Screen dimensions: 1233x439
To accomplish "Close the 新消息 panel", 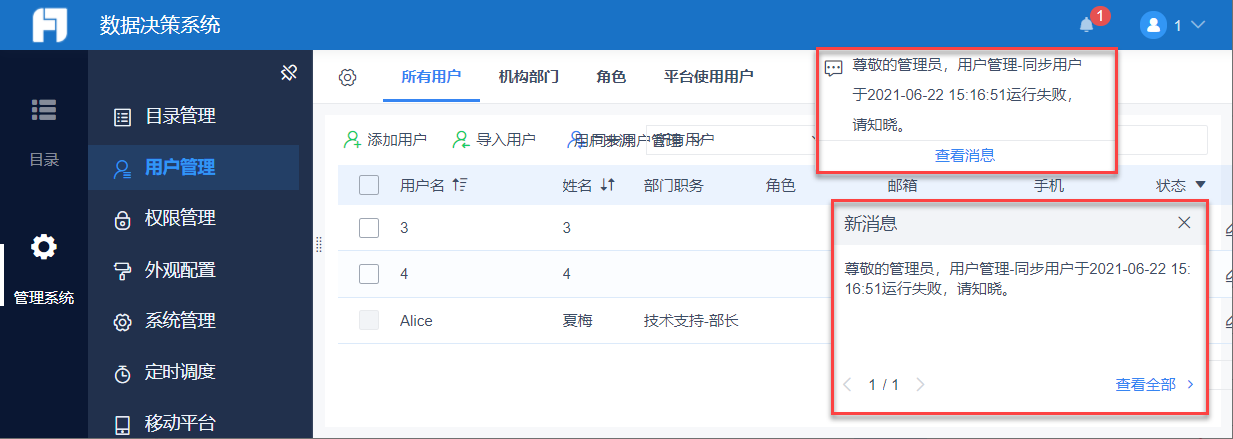I will (x=1184, y=223).
